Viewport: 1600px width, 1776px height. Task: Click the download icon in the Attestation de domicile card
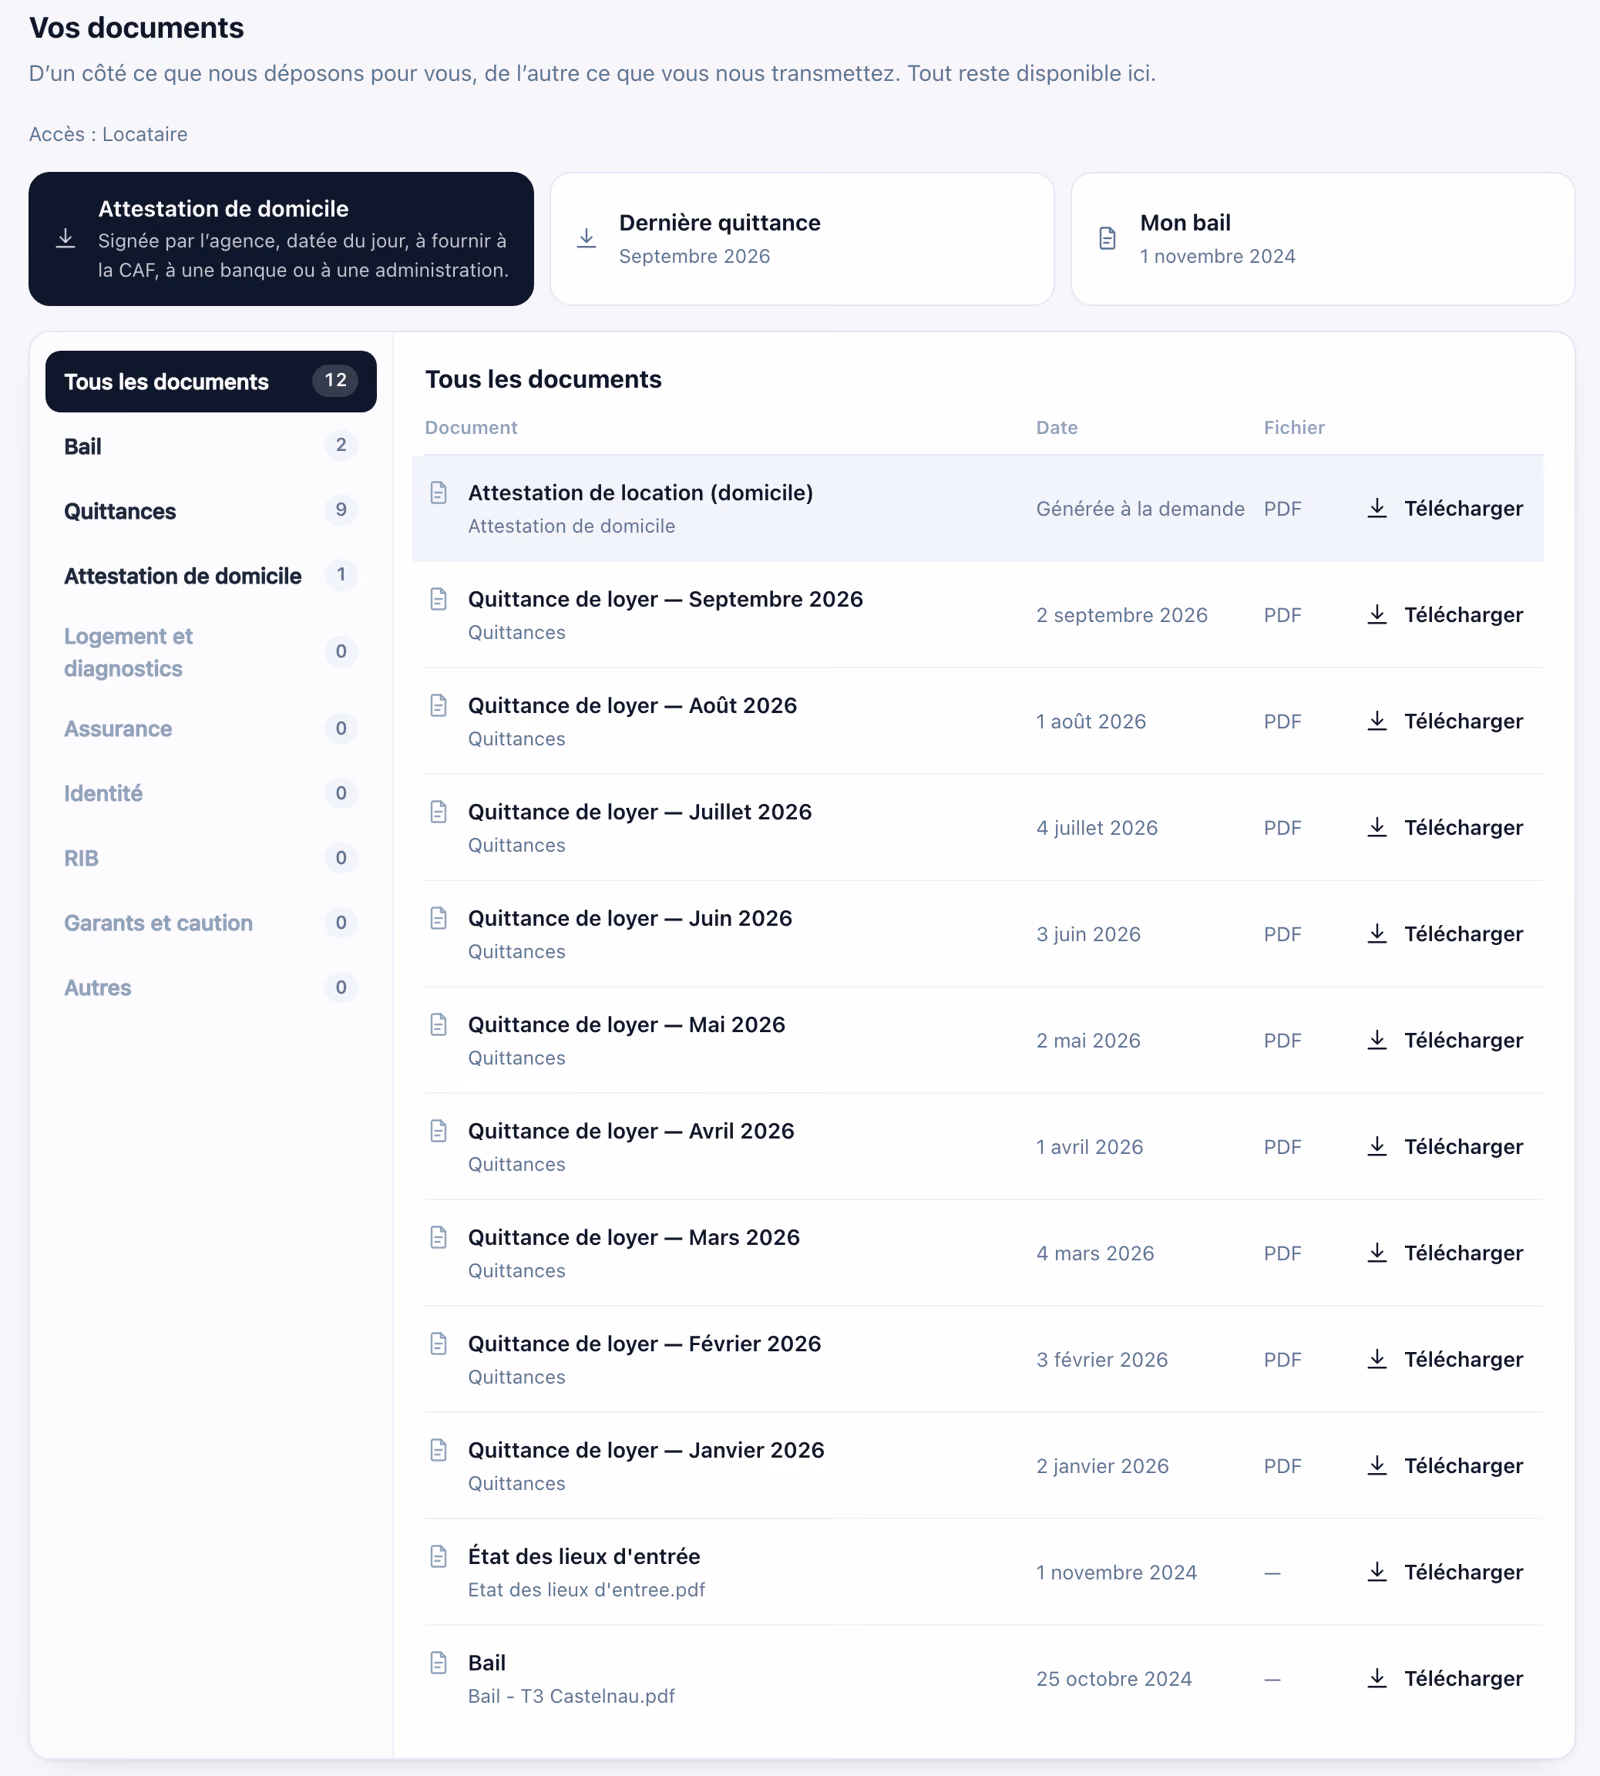click(66, 239)
